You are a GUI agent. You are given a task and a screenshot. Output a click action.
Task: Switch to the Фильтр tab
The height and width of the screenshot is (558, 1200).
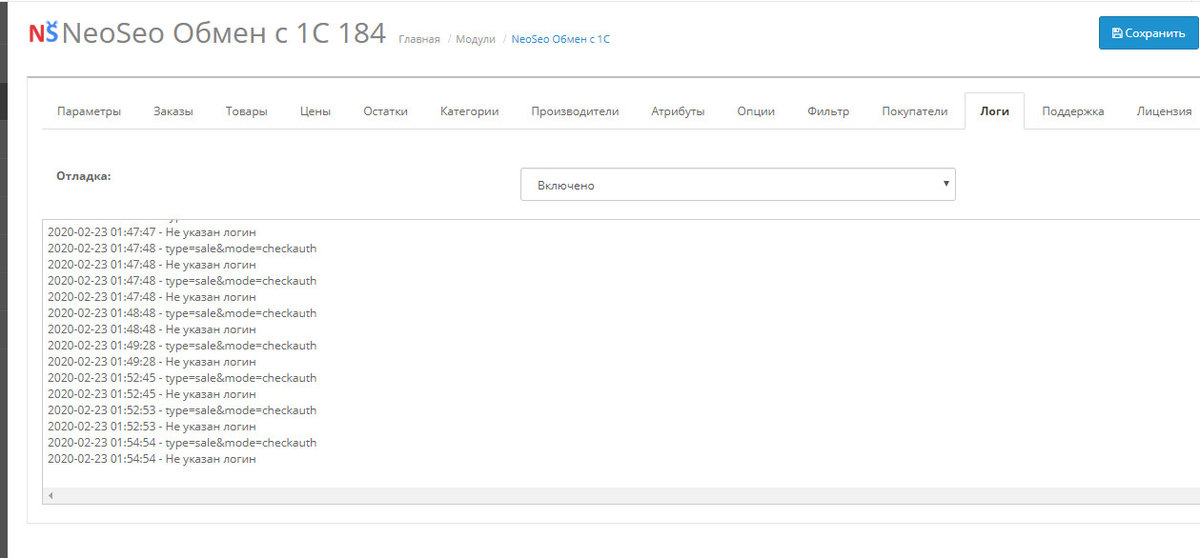pos(828,111)
